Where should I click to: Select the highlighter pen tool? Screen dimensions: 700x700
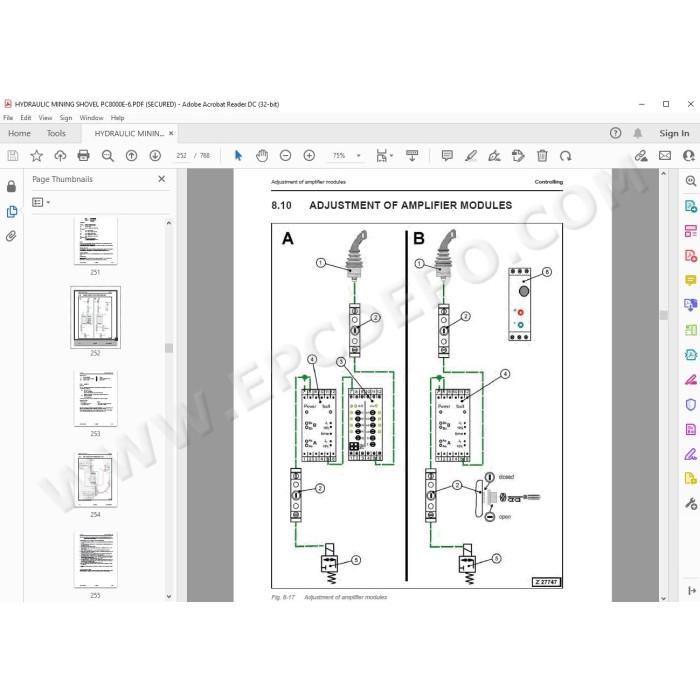click(x=471, y=155)
